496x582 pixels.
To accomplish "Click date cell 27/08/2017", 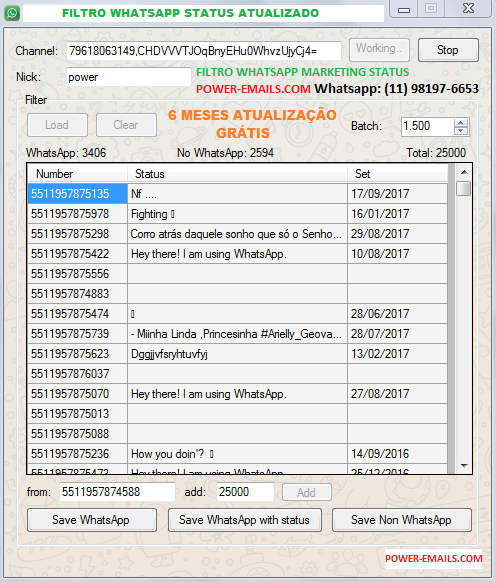I will [x=397, y=393].
